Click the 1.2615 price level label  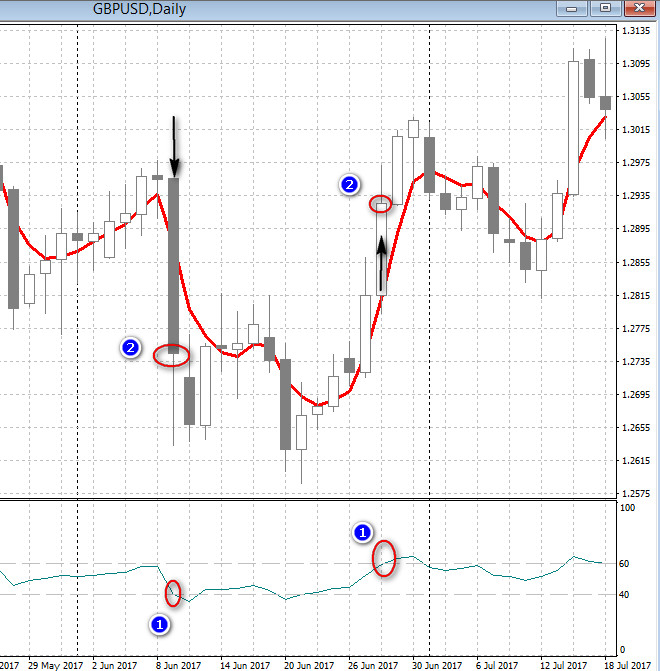636,461
